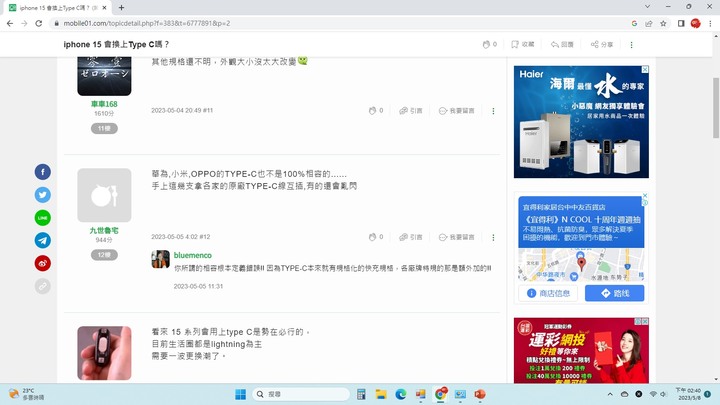Screen dimensions: 720x405
Task: Leave a comment on post #12
Action: tap(456, 237)
